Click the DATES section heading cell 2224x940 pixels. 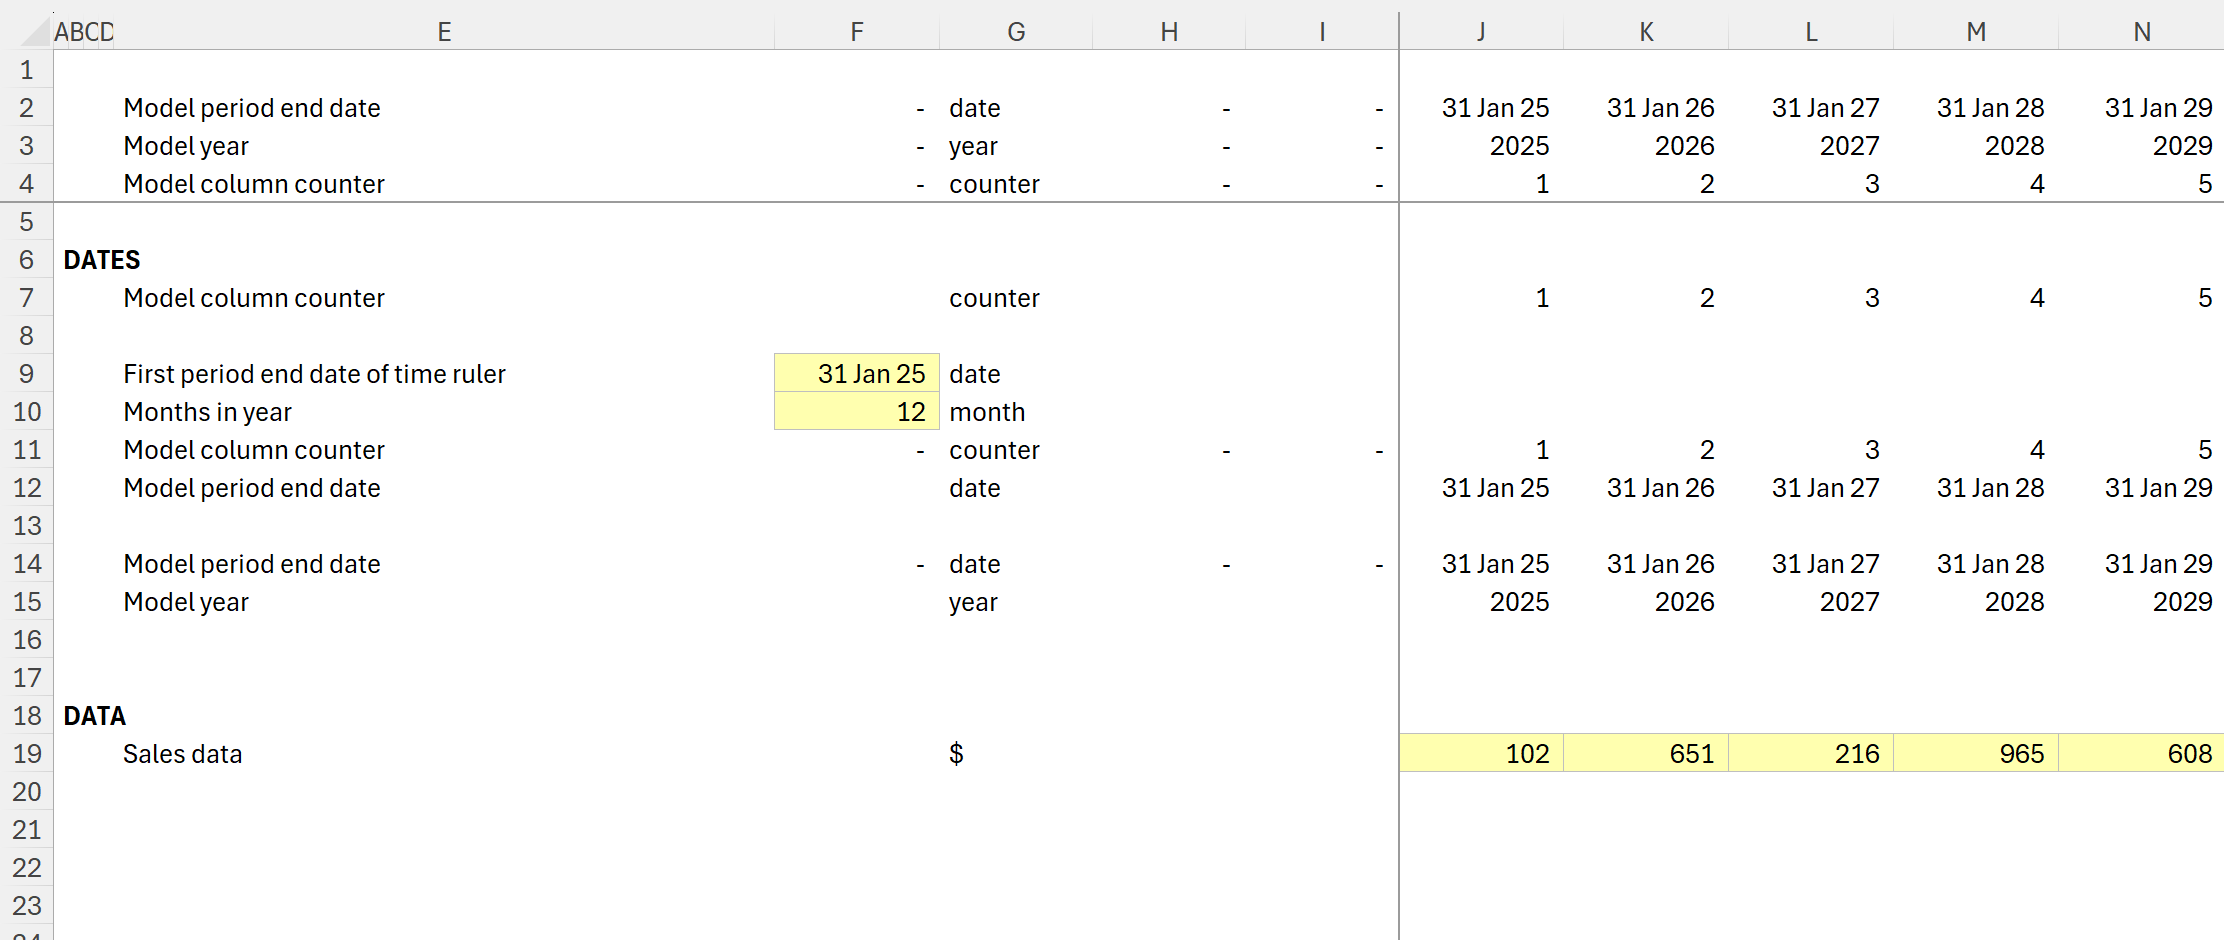(x=101, y=259)
